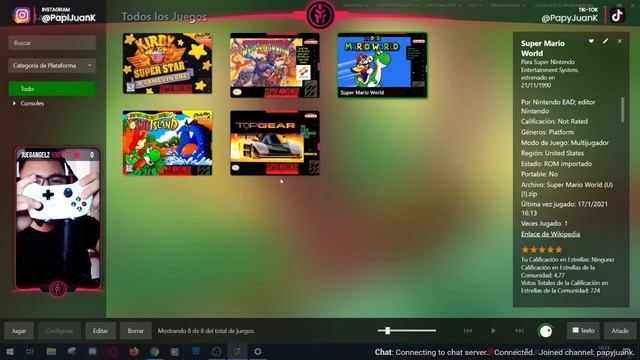This screenshot has width=640, height=360.
Task: Open the Enlace de Wikipedia link
Action: click(550, 234)
